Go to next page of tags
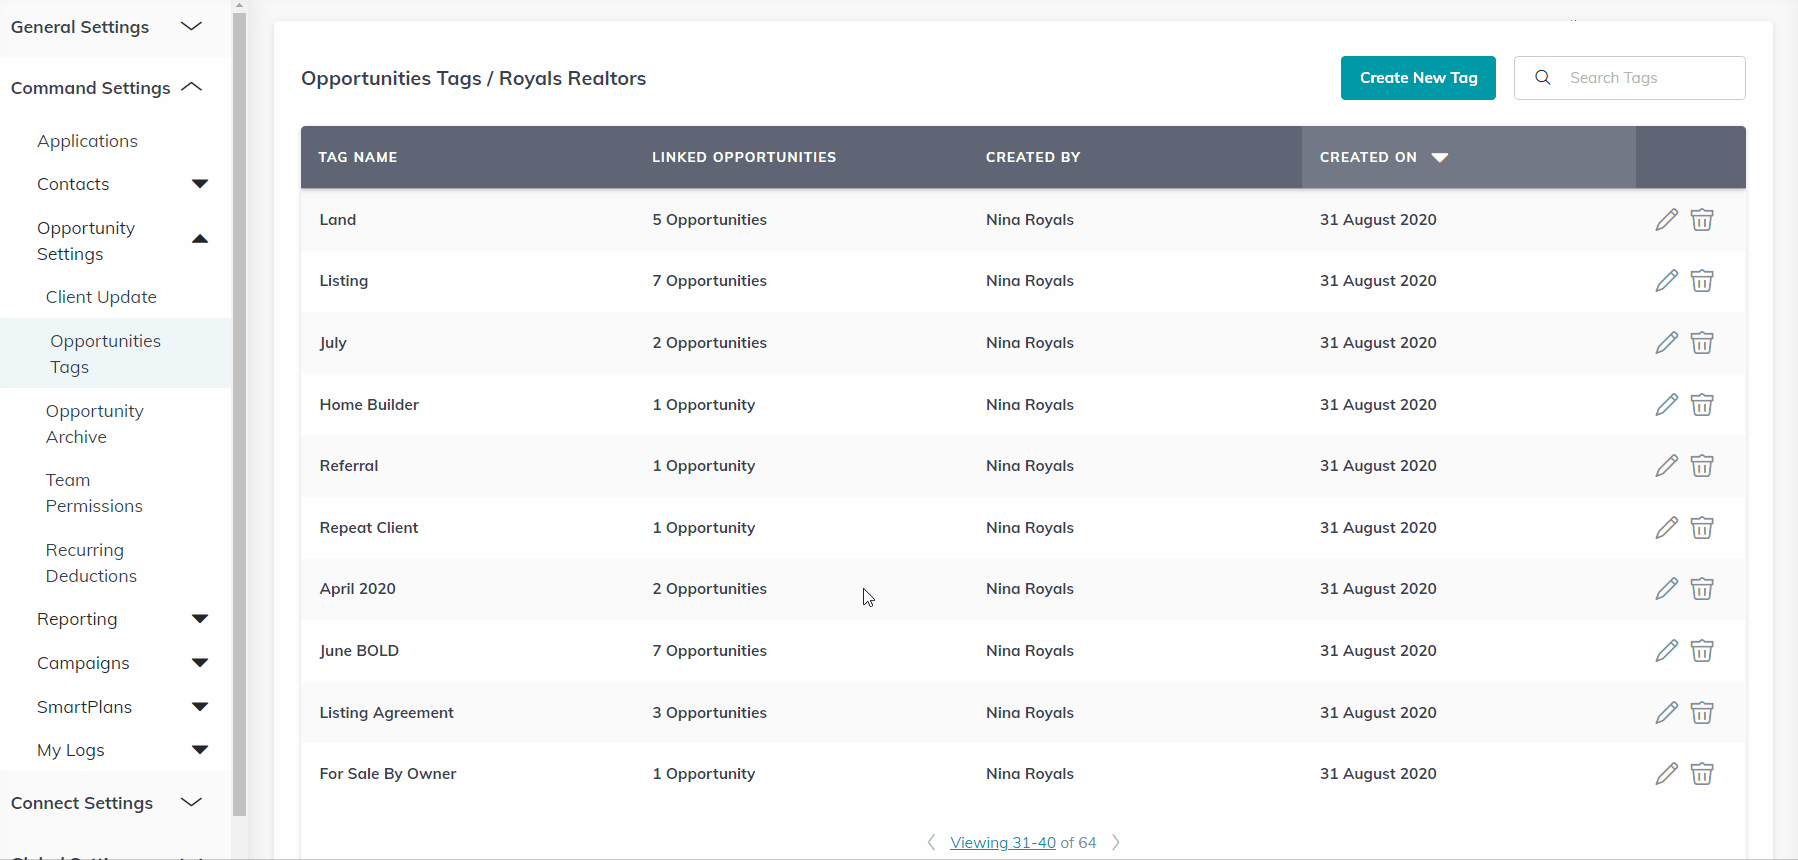 pyautogui.click(x=1116, y=843)
